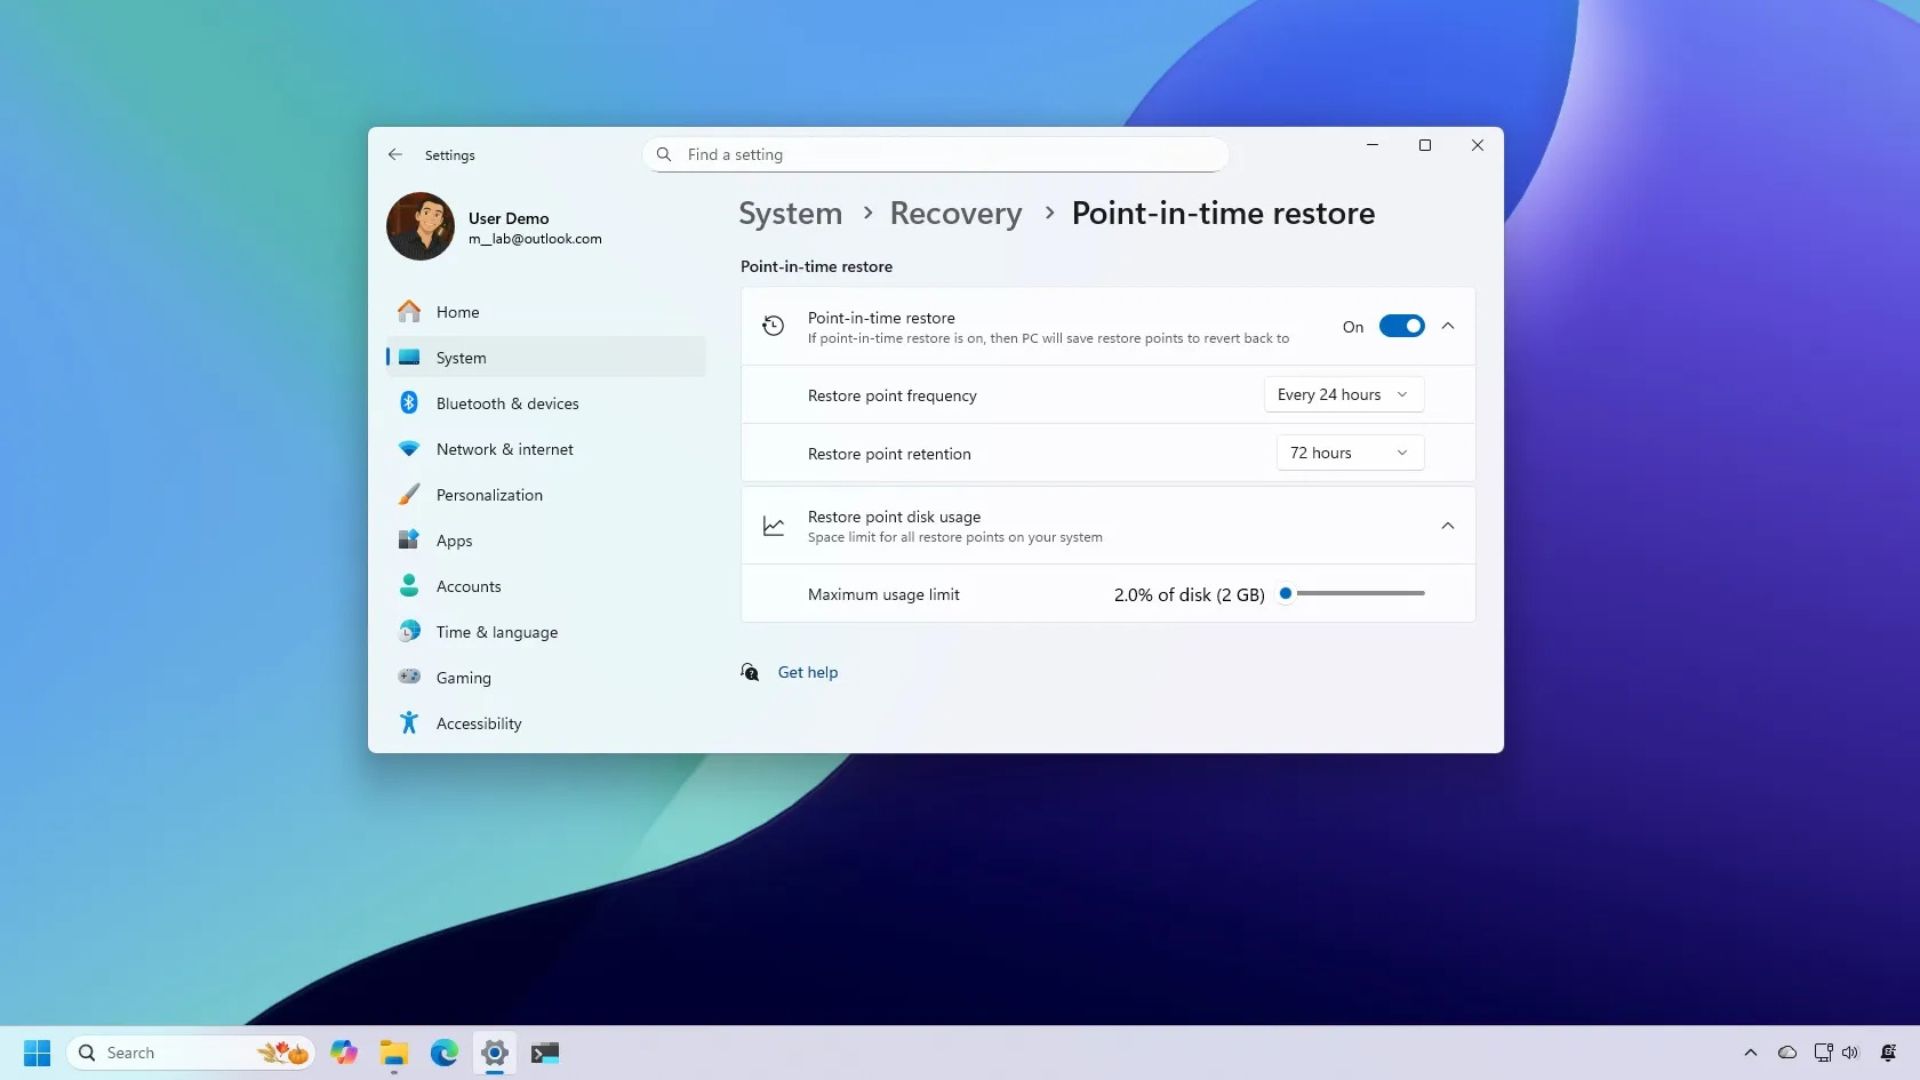The image size is (1920, 1080).
Task: Collapse the Point-in-time restore section
Action: (x=1447, y=326)
